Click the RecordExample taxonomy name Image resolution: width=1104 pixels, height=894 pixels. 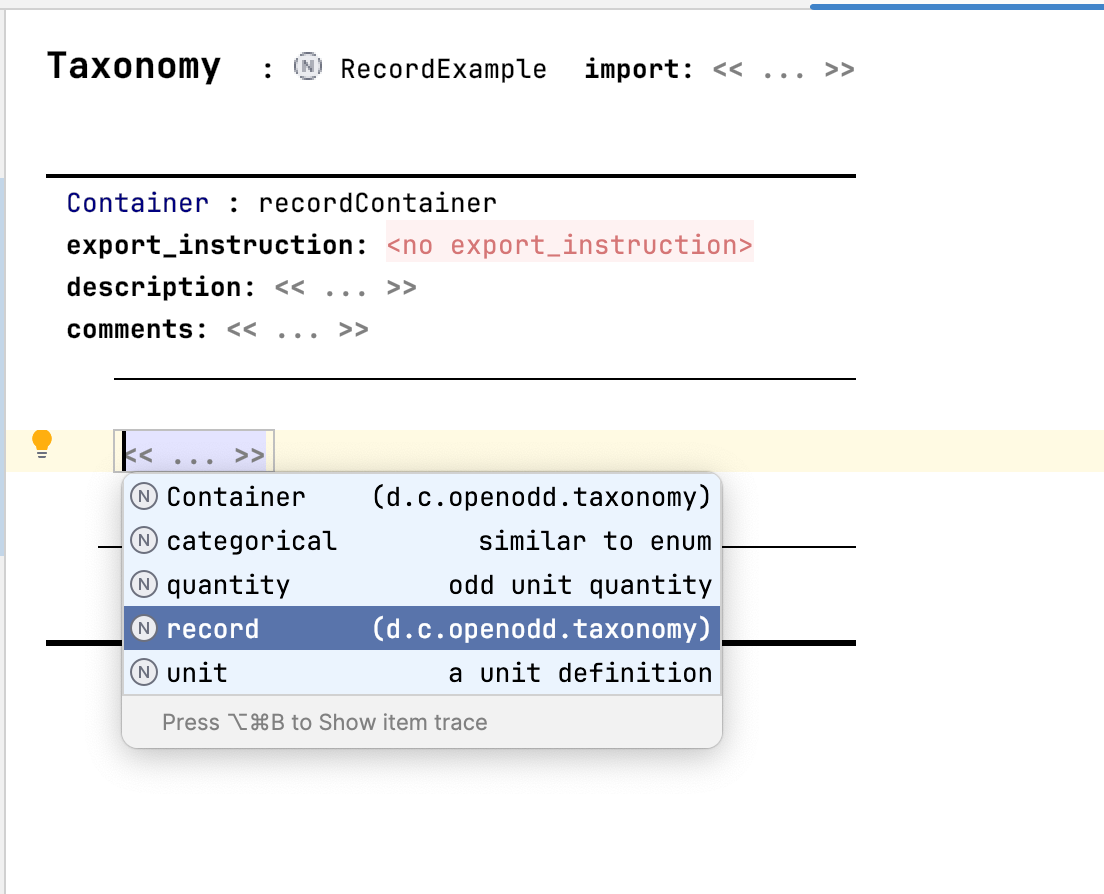443,70
